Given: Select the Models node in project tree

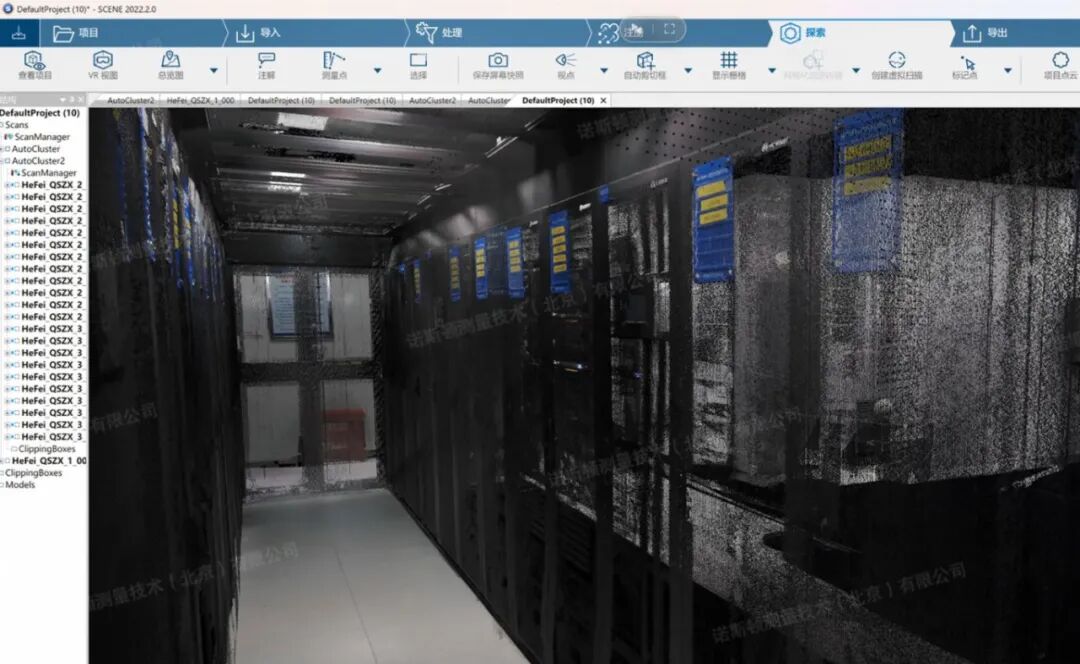Looking at the screenshot, I should (20, 485).
